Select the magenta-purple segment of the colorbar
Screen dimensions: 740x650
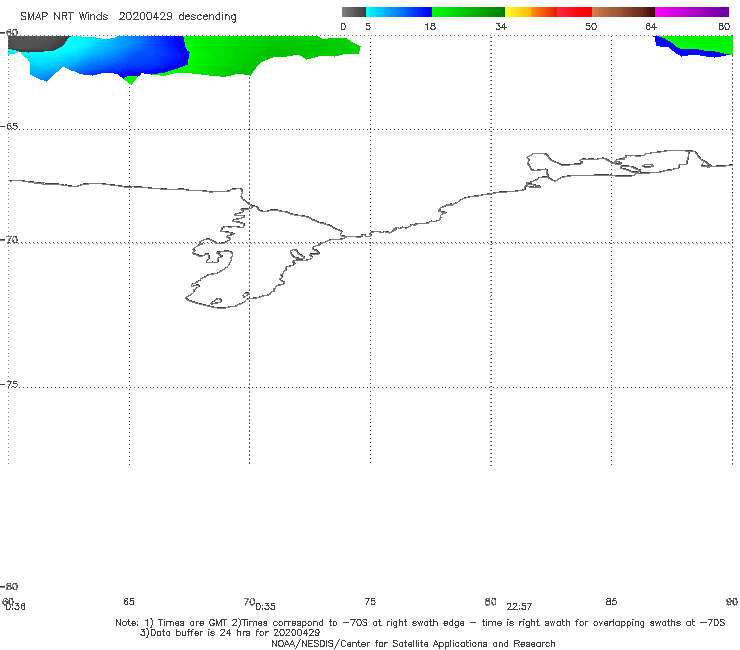(692, 12)
